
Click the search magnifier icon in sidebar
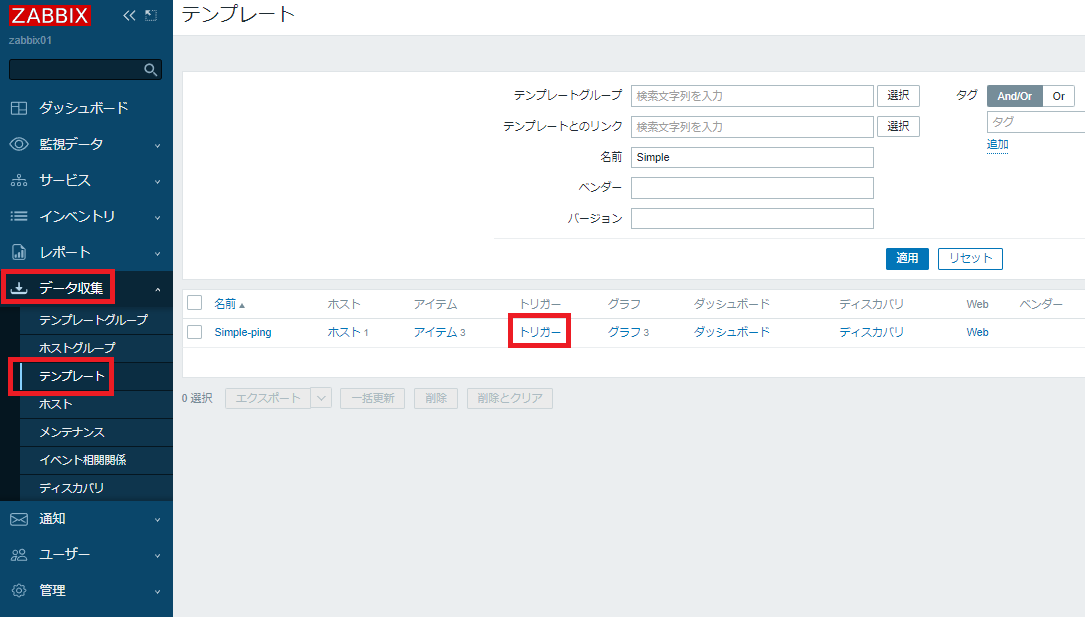coord(150,69)
